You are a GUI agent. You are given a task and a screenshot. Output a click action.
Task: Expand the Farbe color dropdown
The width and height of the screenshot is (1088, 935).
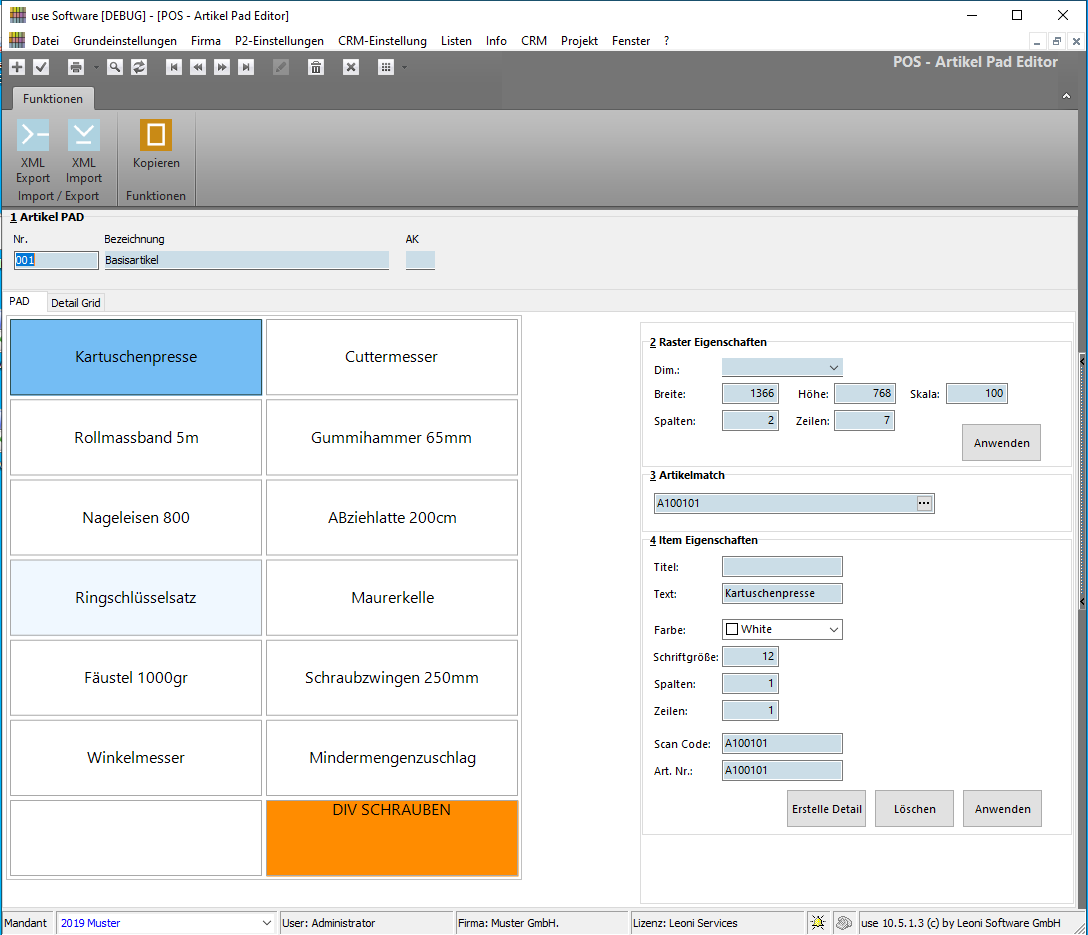click(x=833, y=630)
